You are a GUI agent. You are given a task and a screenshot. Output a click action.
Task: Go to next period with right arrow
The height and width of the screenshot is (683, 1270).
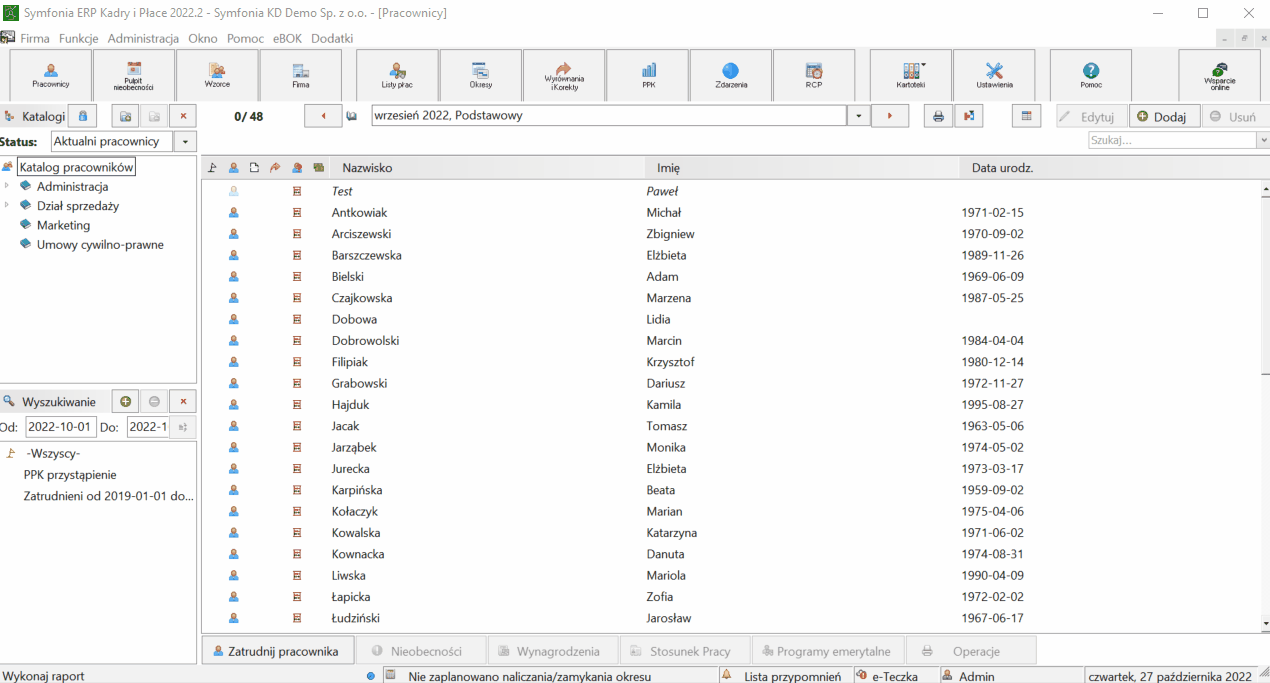click(890, 116)
